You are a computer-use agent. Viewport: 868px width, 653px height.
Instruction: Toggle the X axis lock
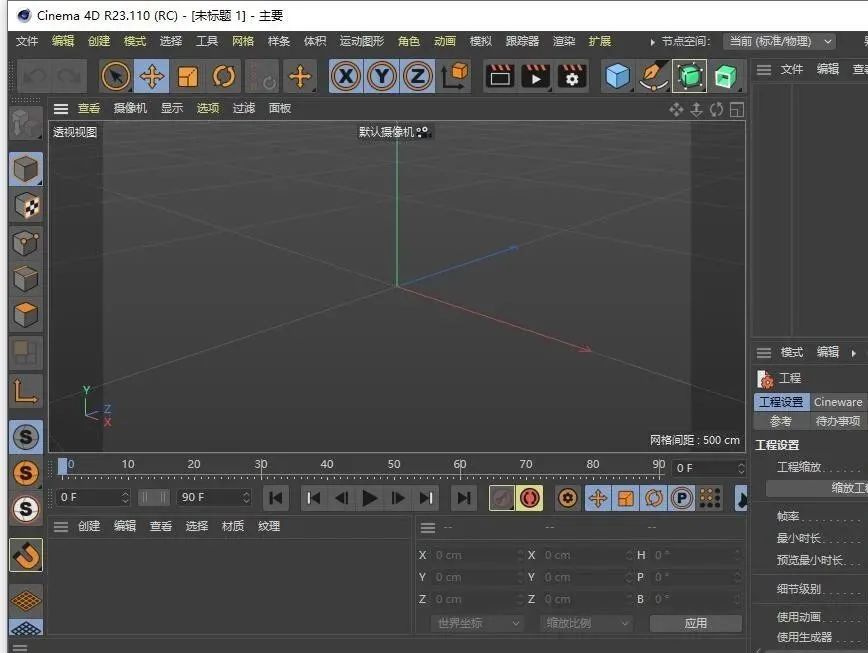click(x=345, y=76)
